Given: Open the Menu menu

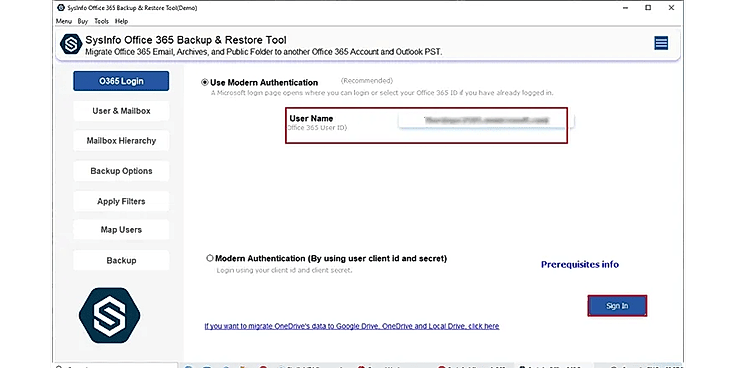Looking at the screenshot, I should click(x=64, y=21).
